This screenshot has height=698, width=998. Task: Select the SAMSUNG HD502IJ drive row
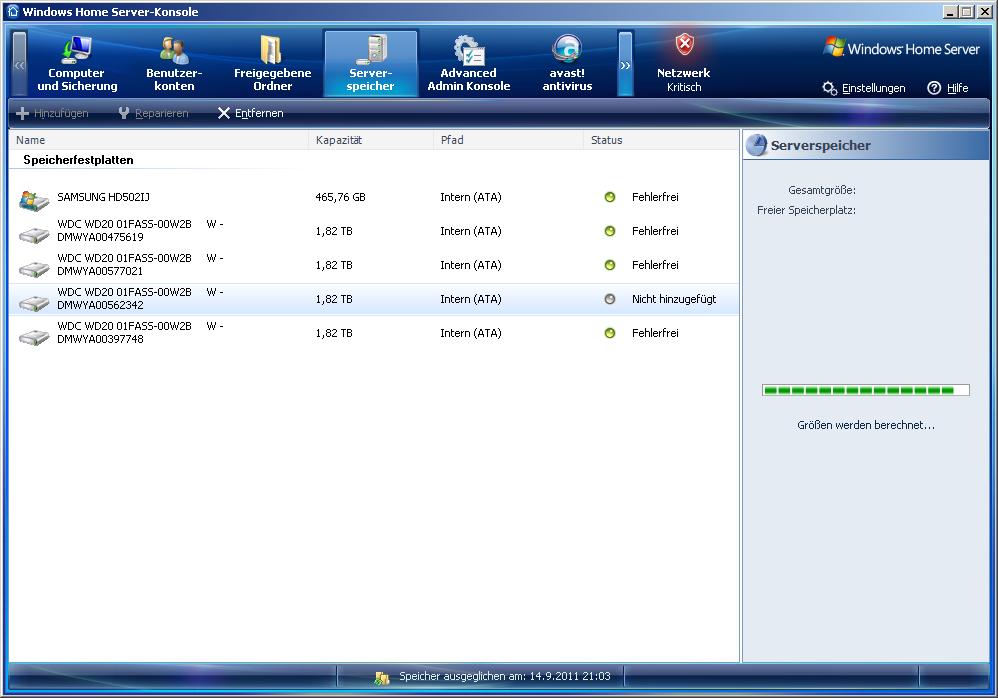(374, 197)
